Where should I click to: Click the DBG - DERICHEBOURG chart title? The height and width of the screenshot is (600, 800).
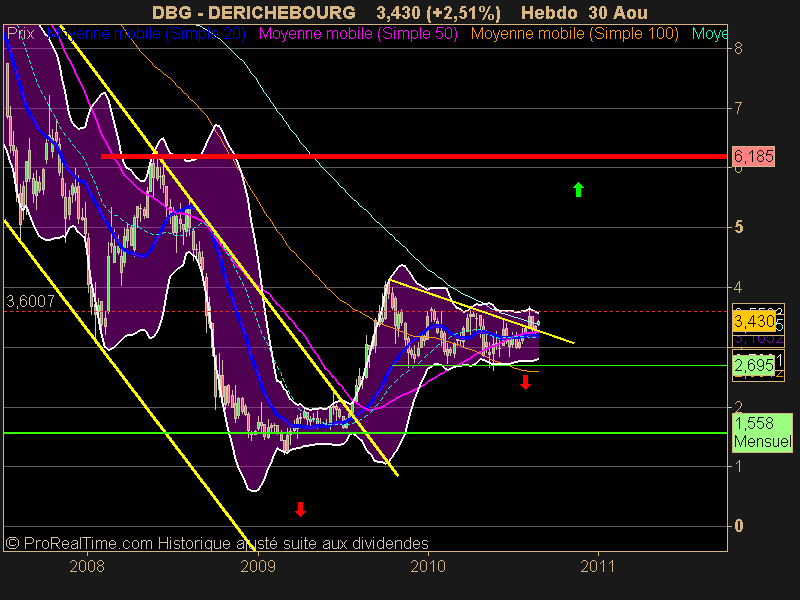pos(254,12)
